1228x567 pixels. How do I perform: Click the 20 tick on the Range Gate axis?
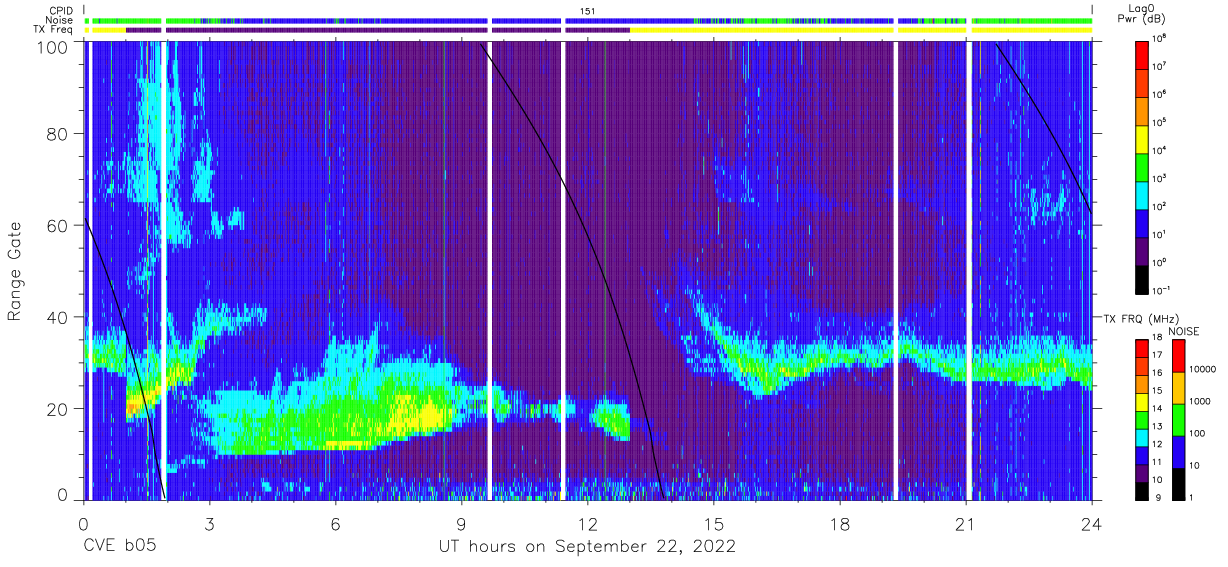[x=59, y=409]
